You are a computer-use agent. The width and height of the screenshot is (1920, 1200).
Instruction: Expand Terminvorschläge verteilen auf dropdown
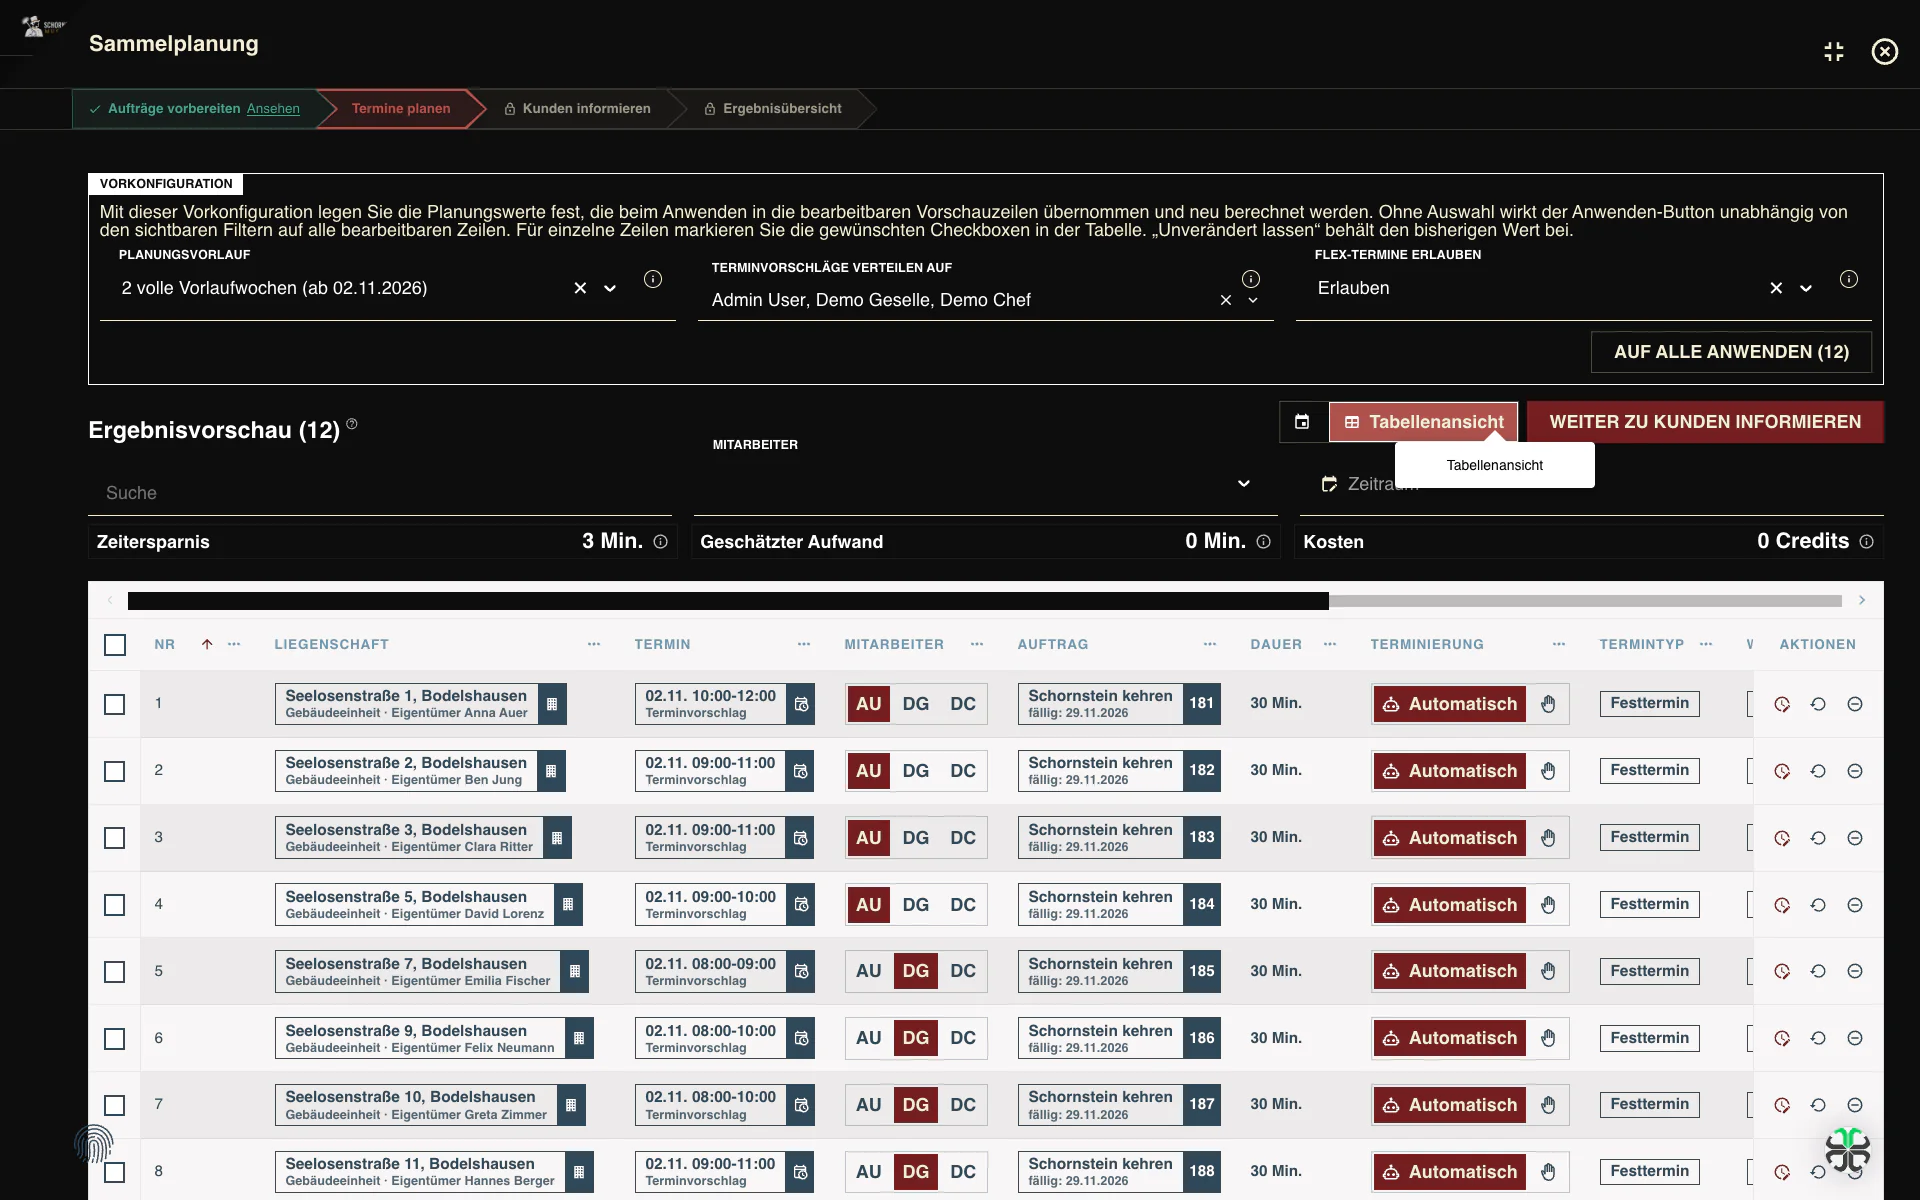1253,300
